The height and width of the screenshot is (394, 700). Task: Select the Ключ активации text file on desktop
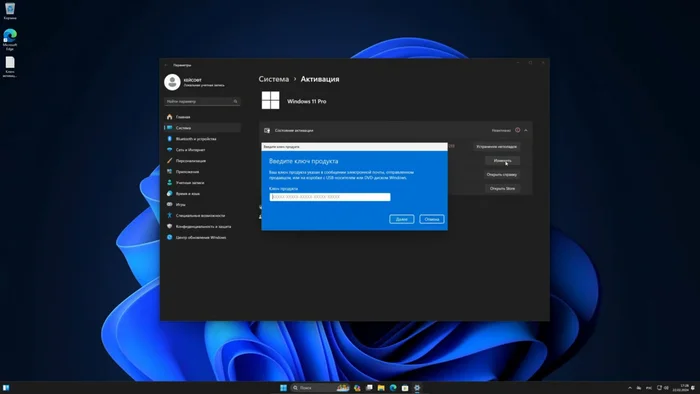10,67
